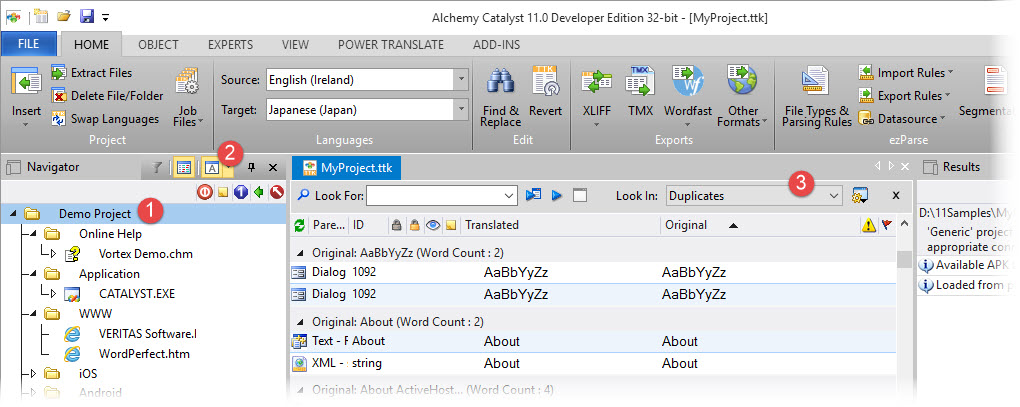Switch to the OBJECT ribbon tab

[158, 45]
